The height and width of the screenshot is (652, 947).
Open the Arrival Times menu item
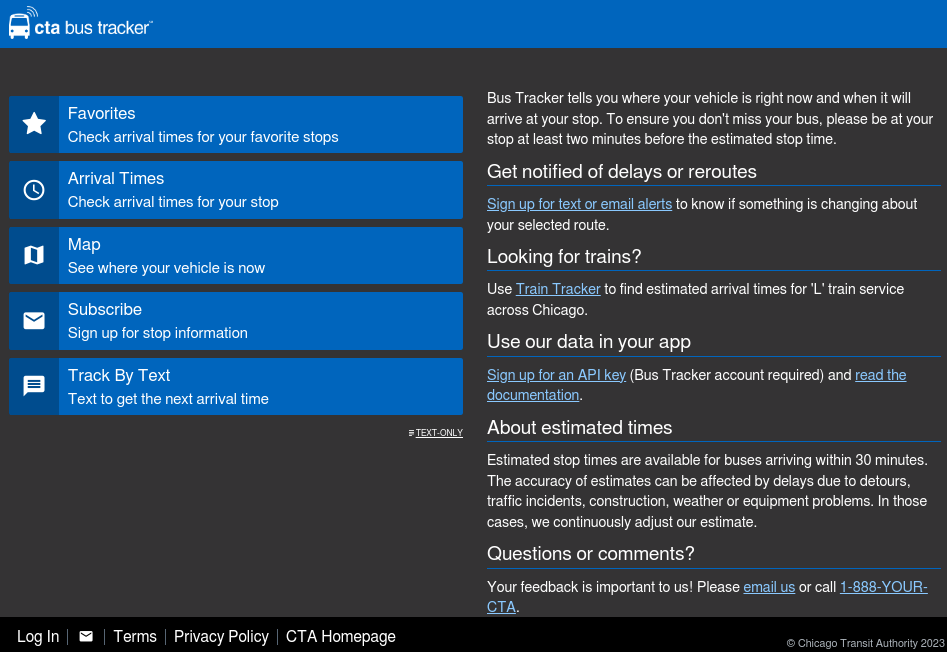260,190
